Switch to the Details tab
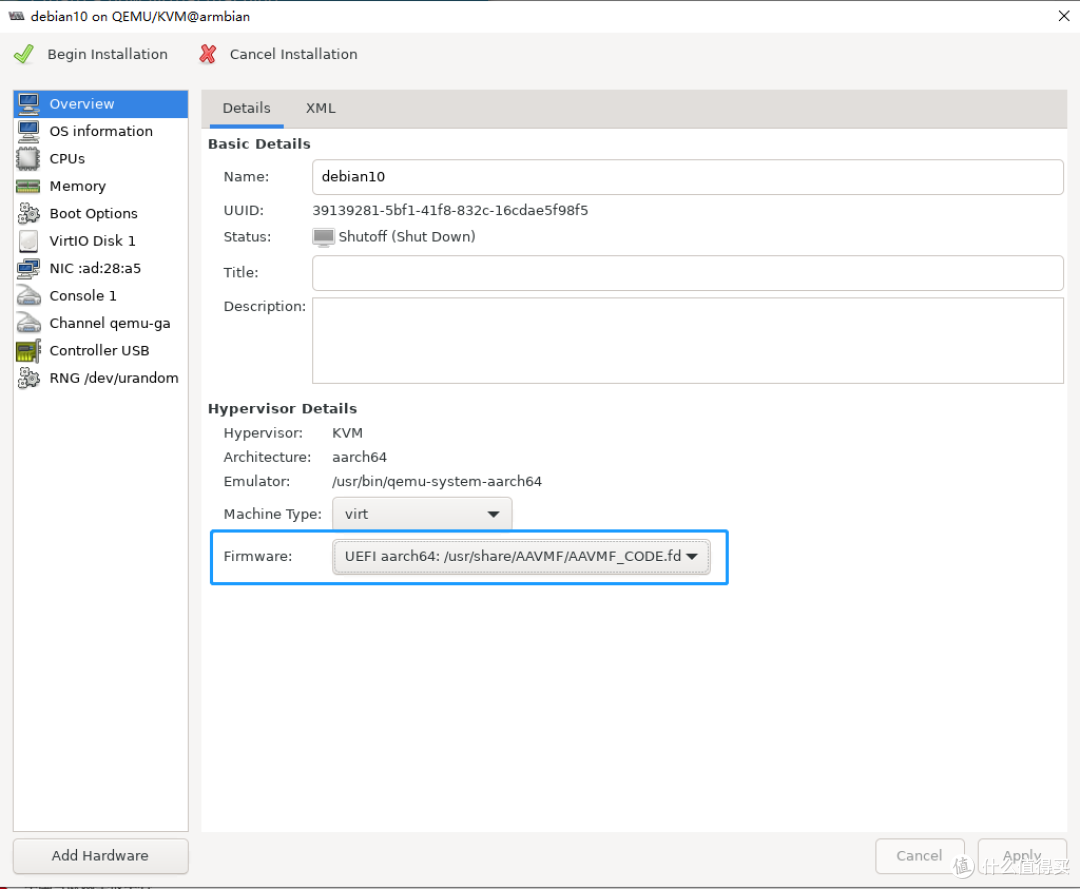This screenshot has width=1080, height=889. pyautogui.click(x=247, y=108)
